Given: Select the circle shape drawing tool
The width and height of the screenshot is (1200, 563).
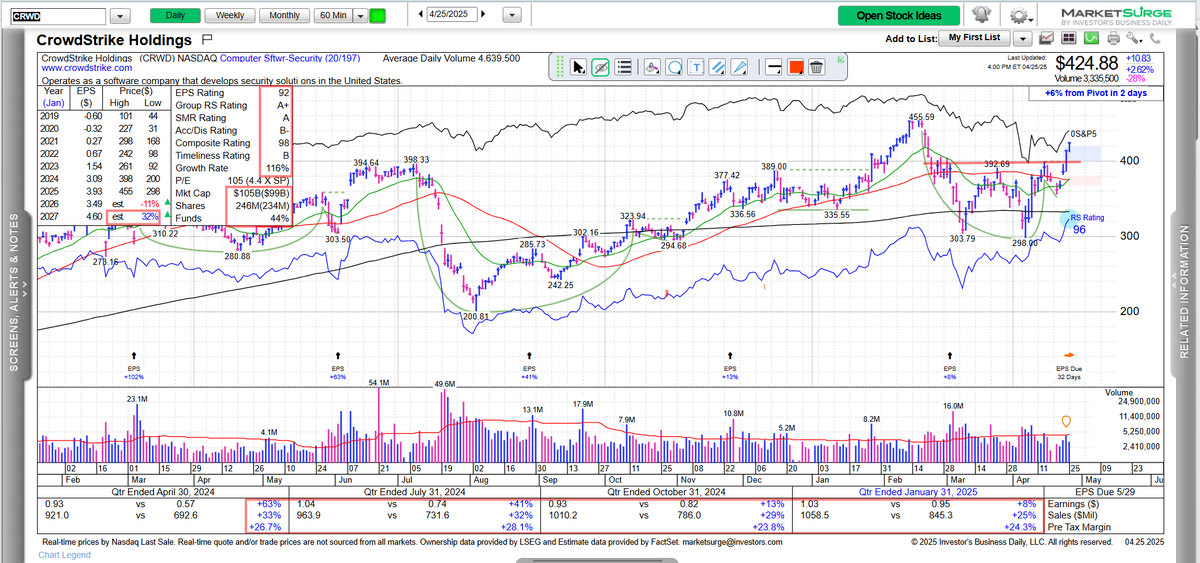Looking at the screenshot, I should click(674, 67).
